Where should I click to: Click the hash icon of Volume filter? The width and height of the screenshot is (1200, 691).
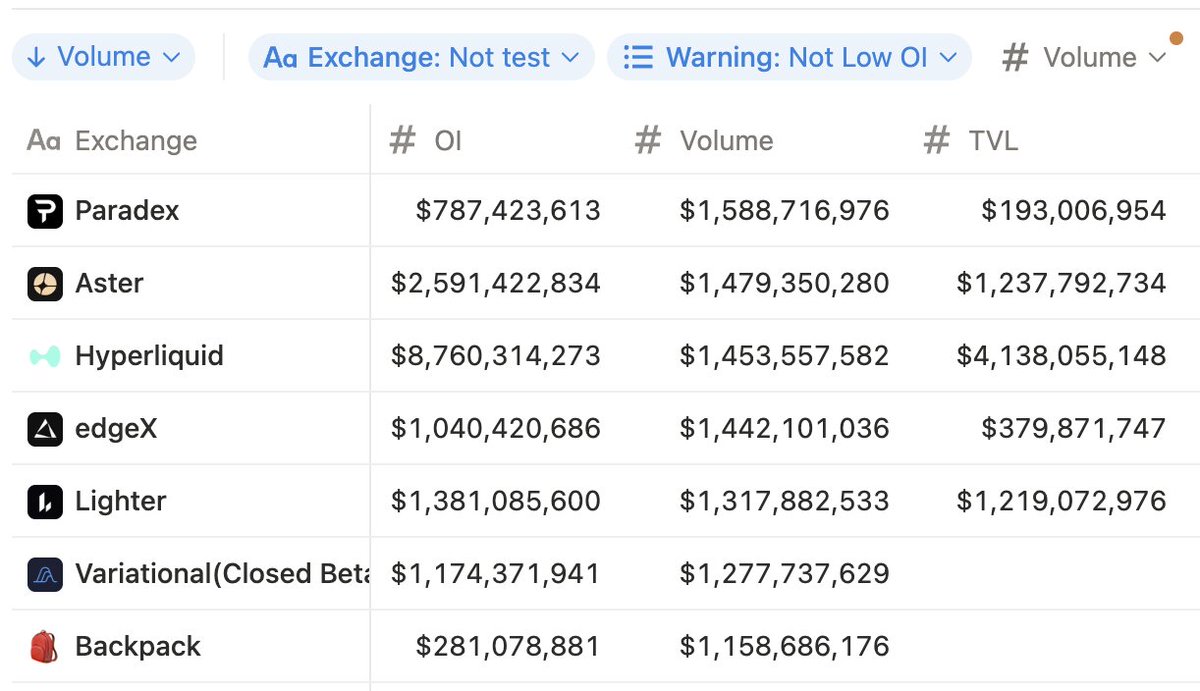1015,58
